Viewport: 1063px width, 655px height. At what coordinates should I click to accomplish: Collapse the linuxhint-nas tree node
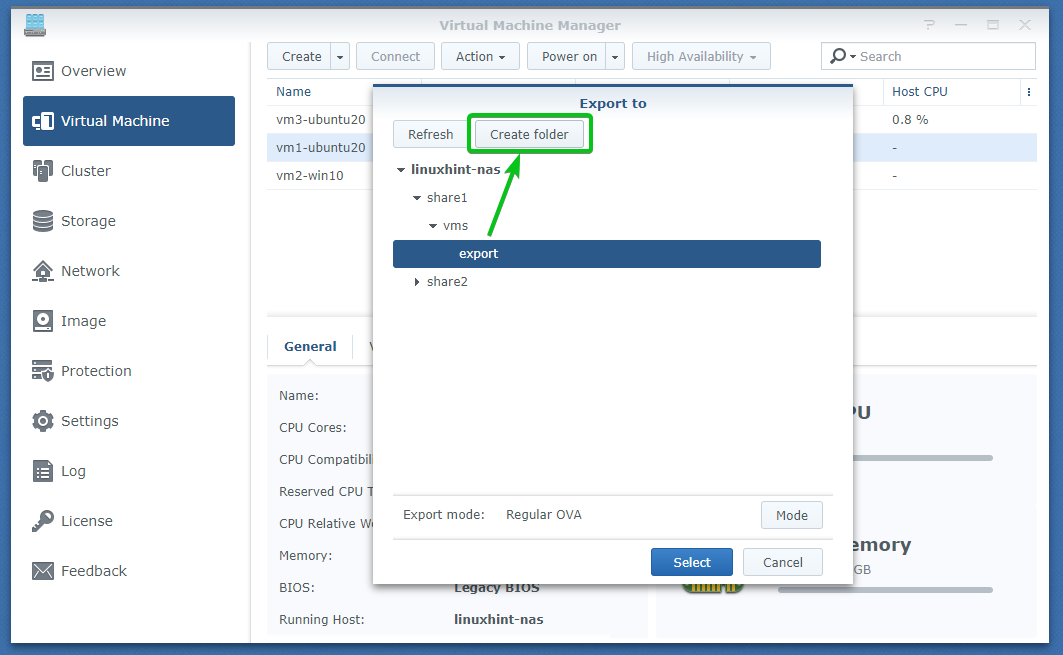click(401, 170)
